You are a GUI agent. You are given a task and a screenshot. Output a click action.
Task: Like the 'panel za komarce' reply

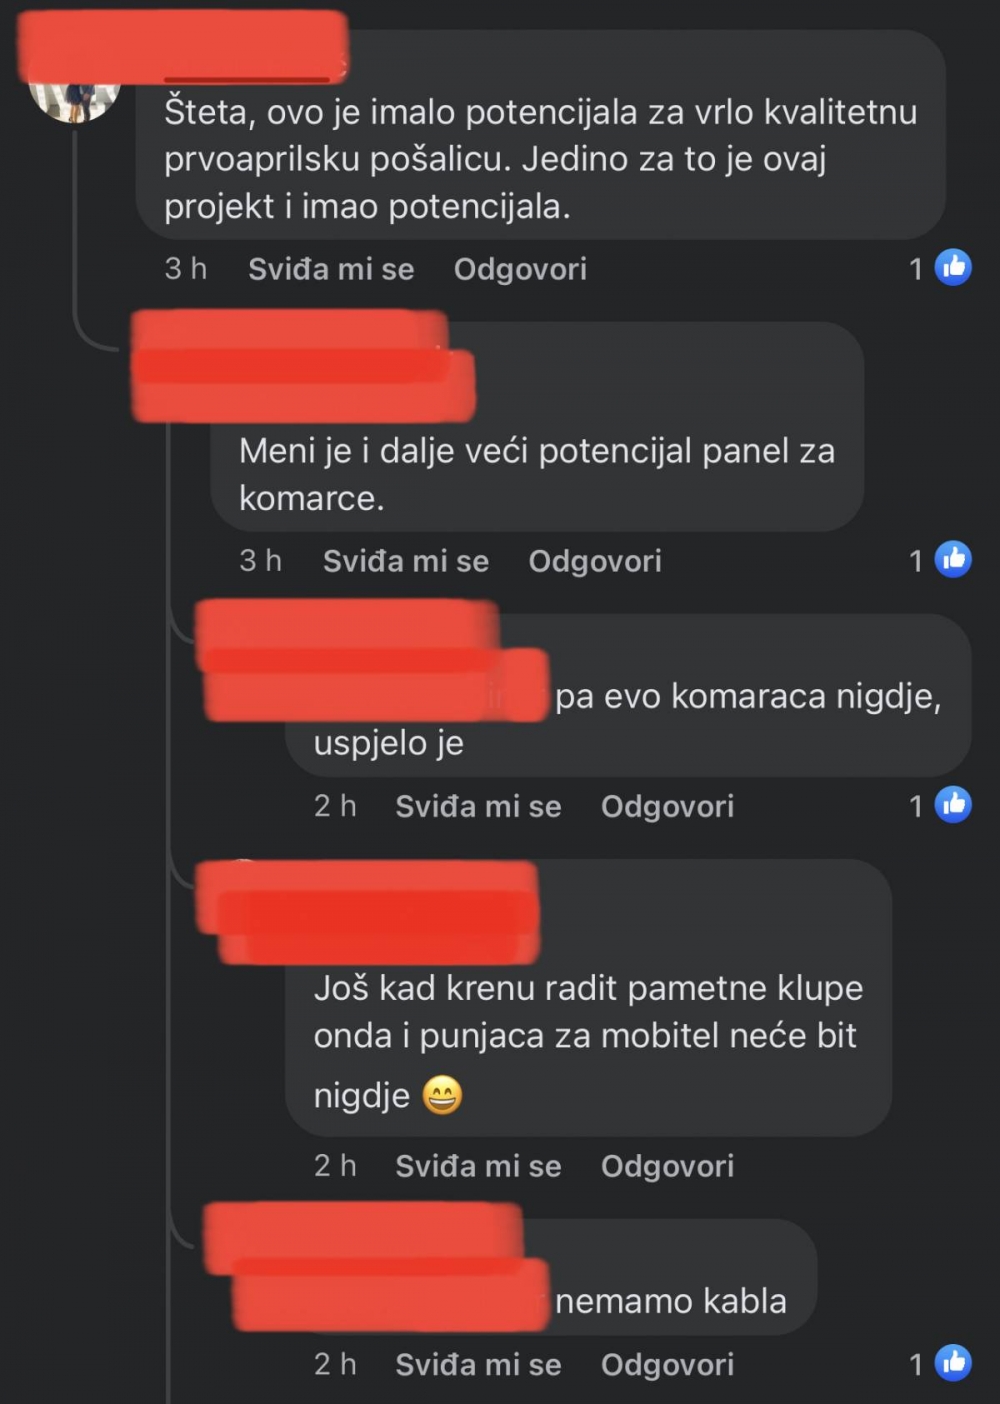406,561
